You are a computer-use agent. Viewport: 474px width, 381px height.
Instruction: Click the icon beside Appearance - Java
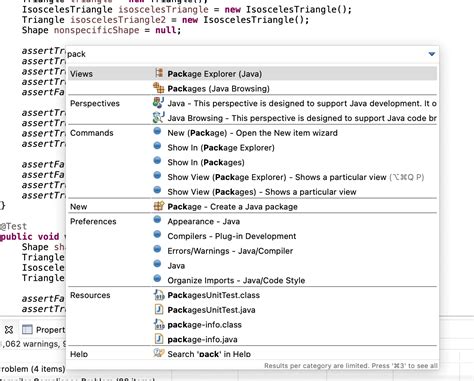tap(157, 219)
